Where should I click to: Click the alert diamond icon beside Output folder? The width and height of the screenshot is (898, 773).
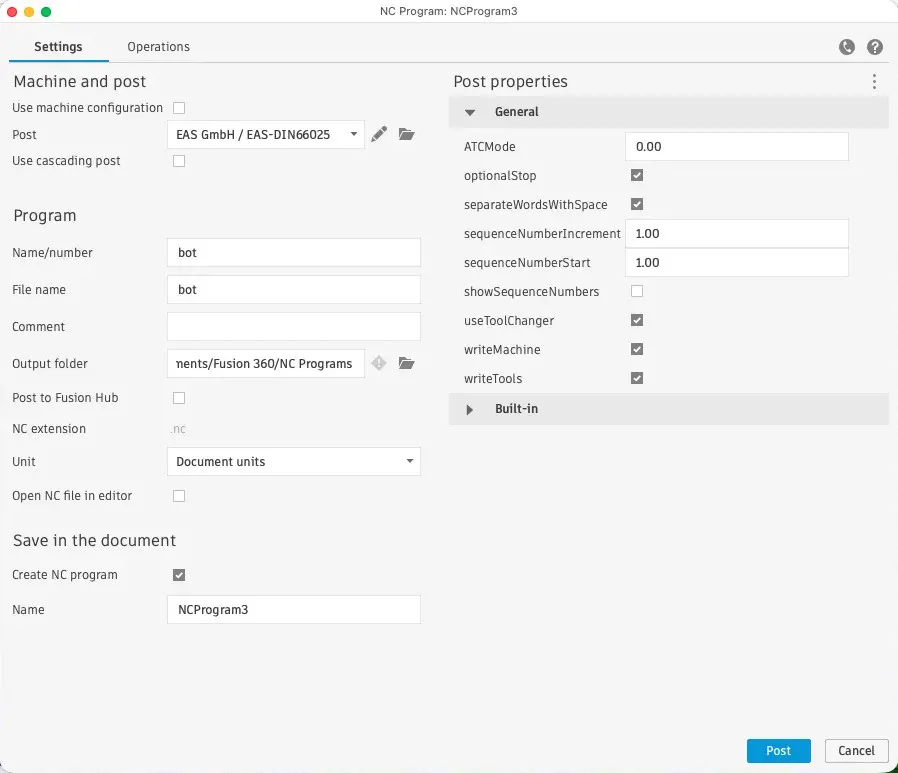(x=378, y=363)
